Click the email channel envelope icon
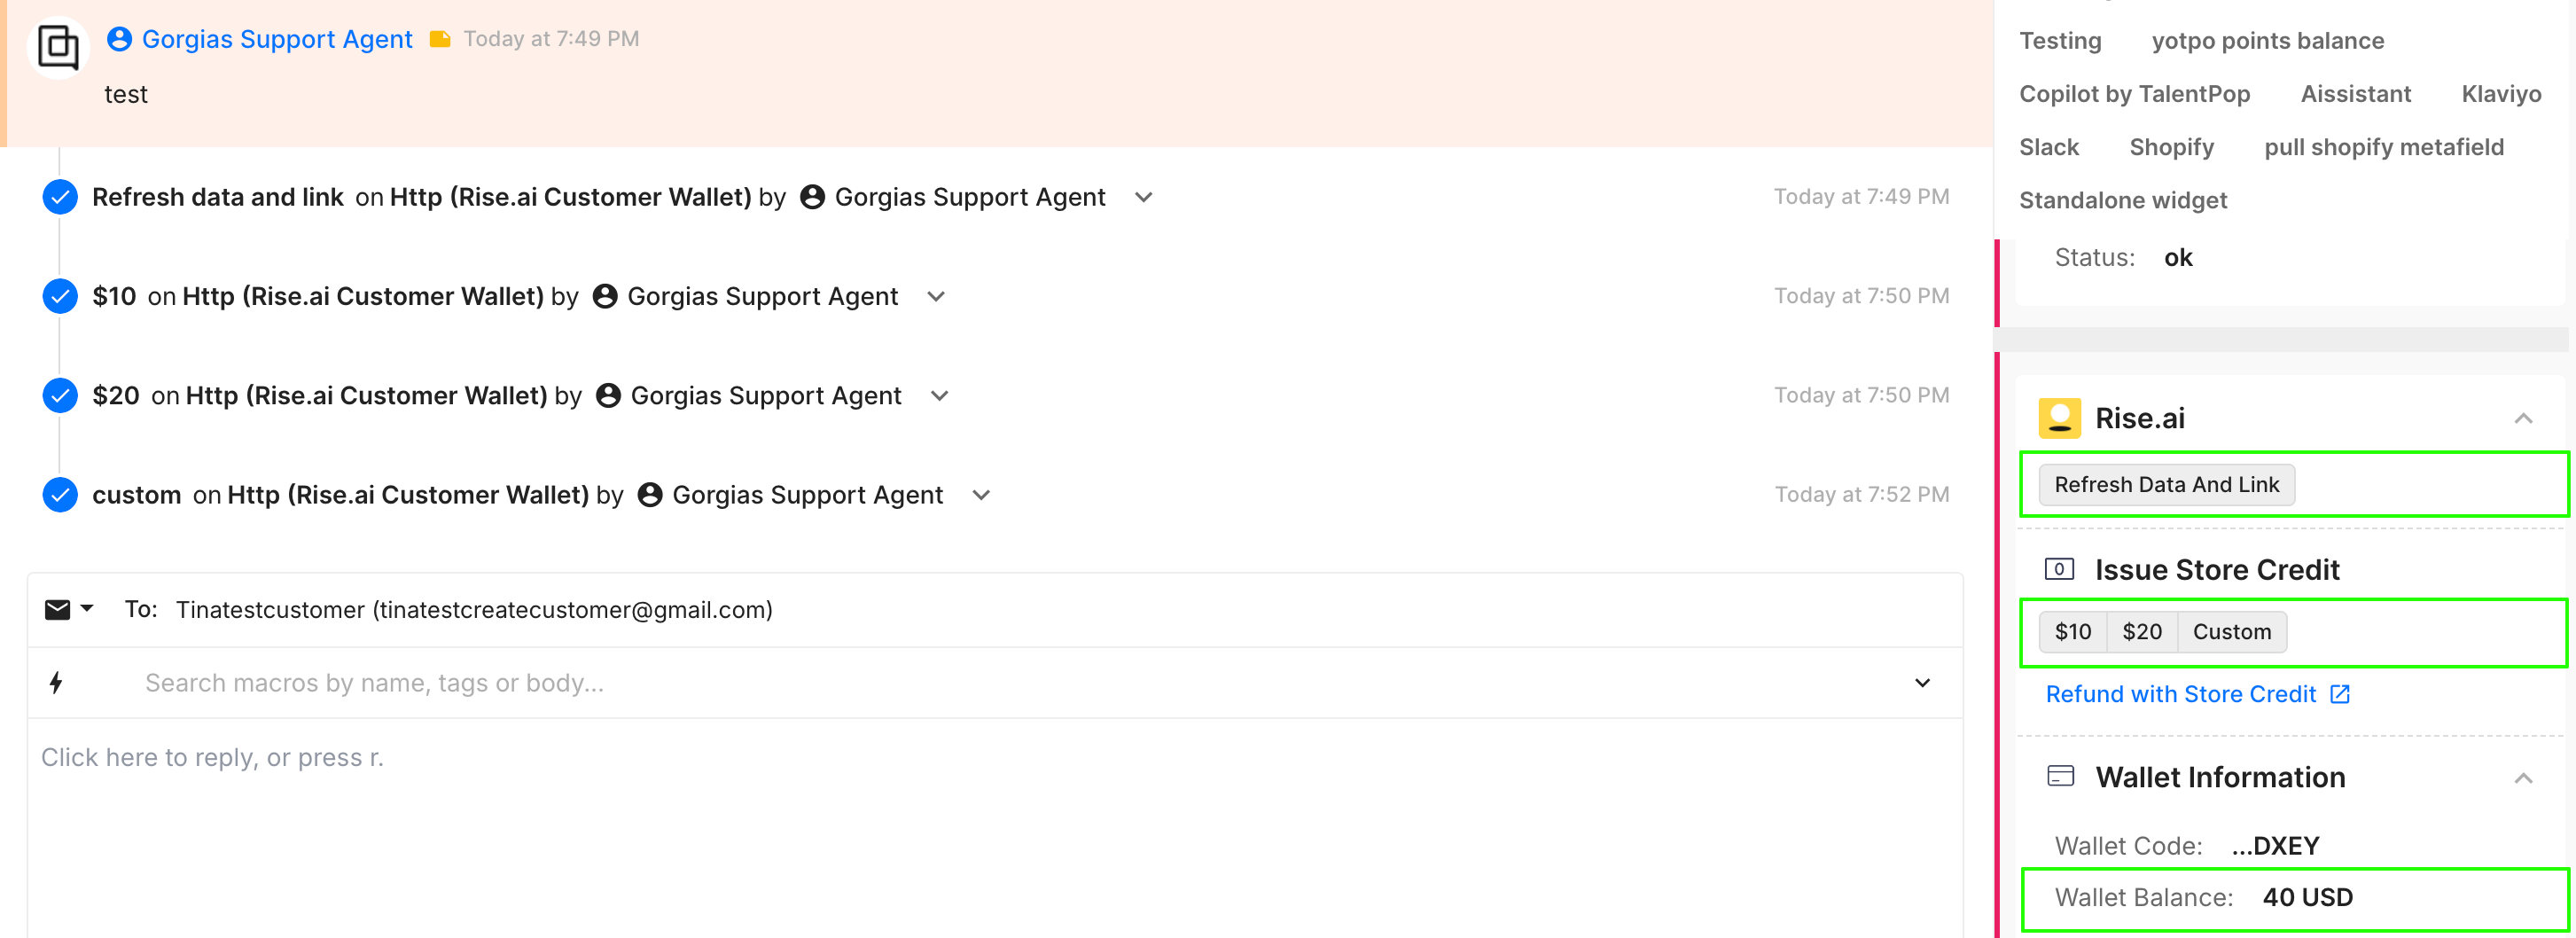The height and width of the screenshot is (938, 2576). (58, 610)
